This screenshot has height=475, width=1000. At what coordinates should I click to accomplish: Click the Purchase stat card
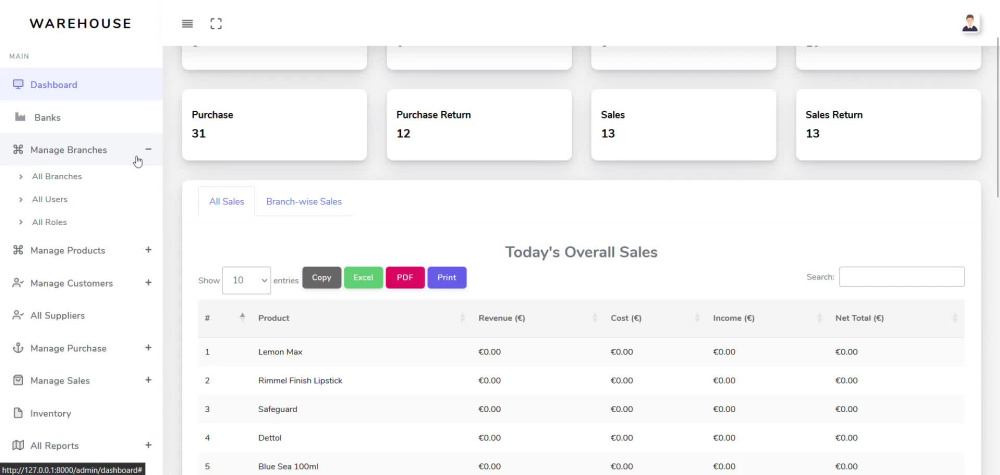click(x=274, y=124)
